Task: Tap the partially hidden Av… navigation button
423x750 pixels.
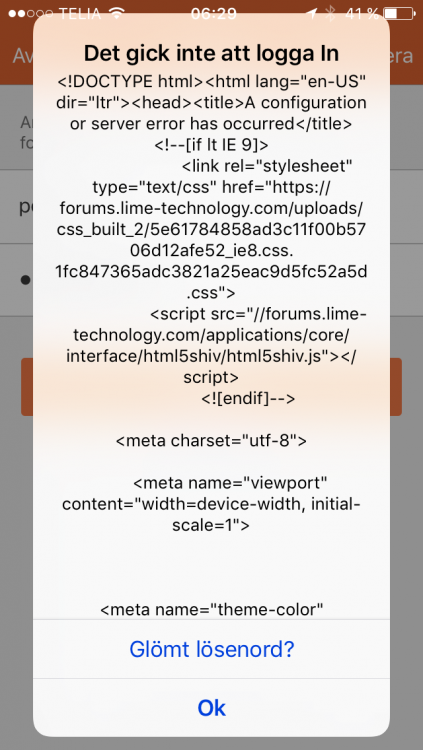Action: (22, 56)
